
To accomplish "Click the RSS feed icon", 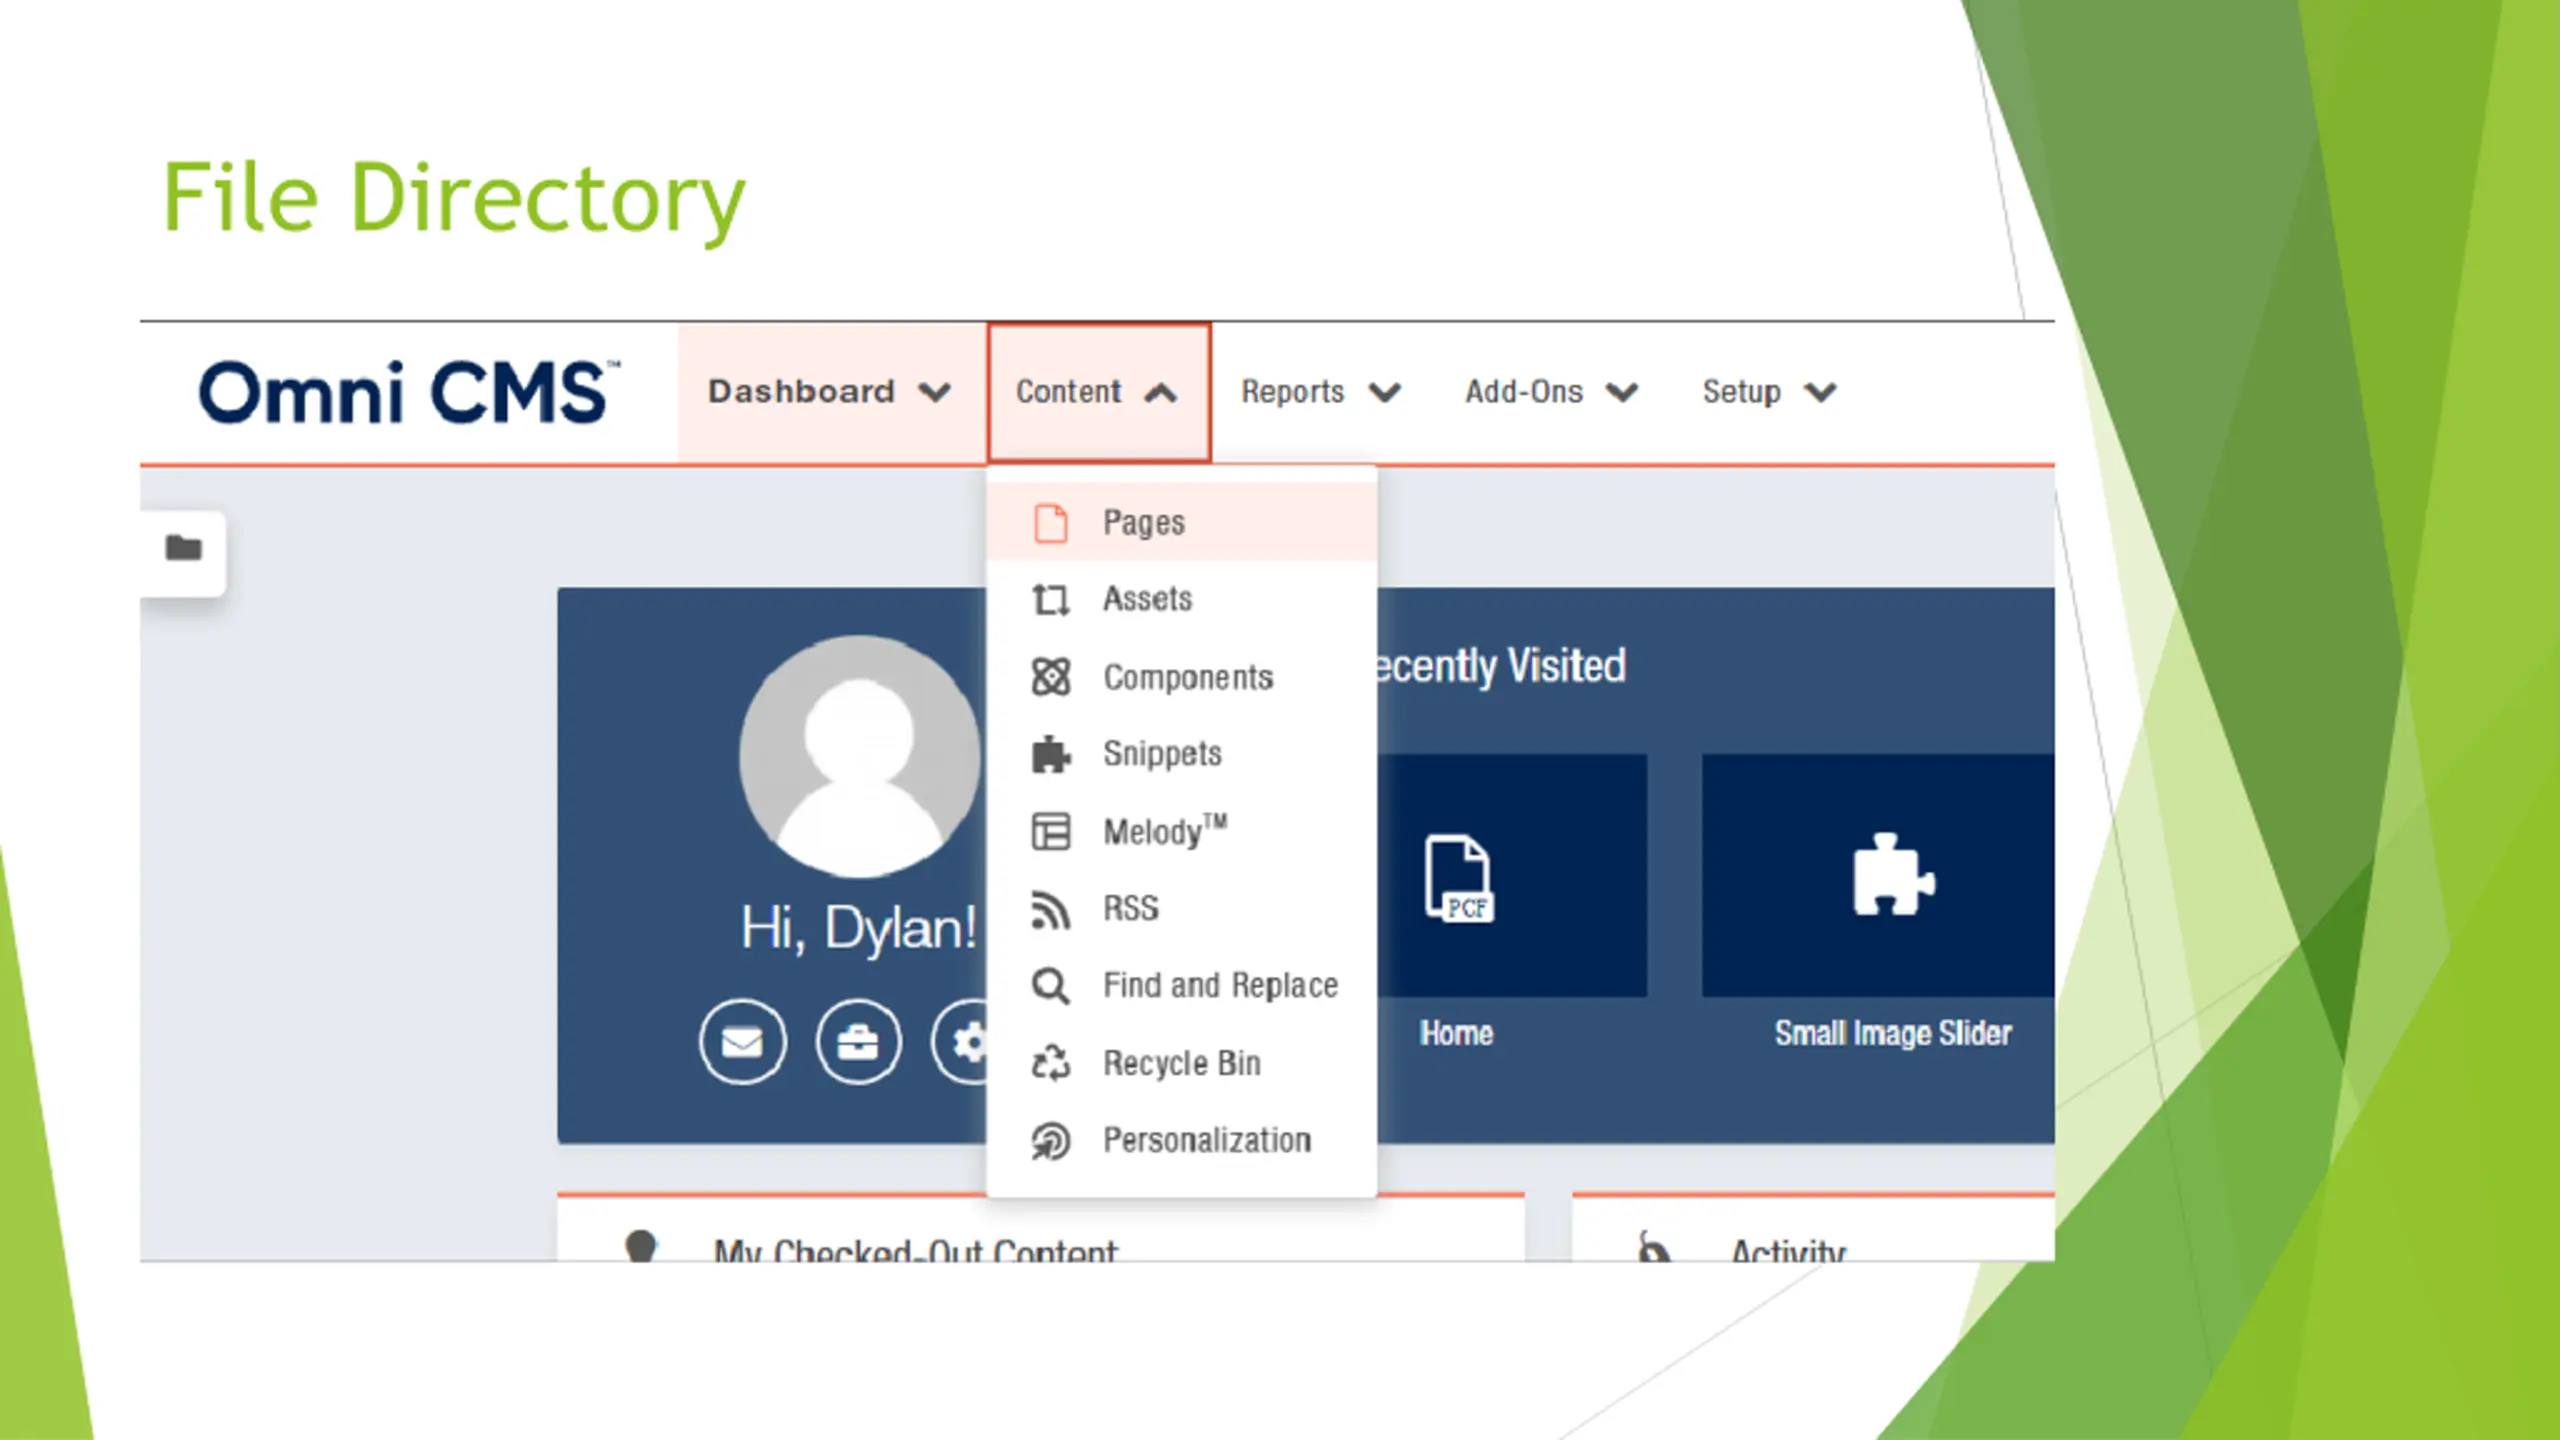I will coord(1050,909).
